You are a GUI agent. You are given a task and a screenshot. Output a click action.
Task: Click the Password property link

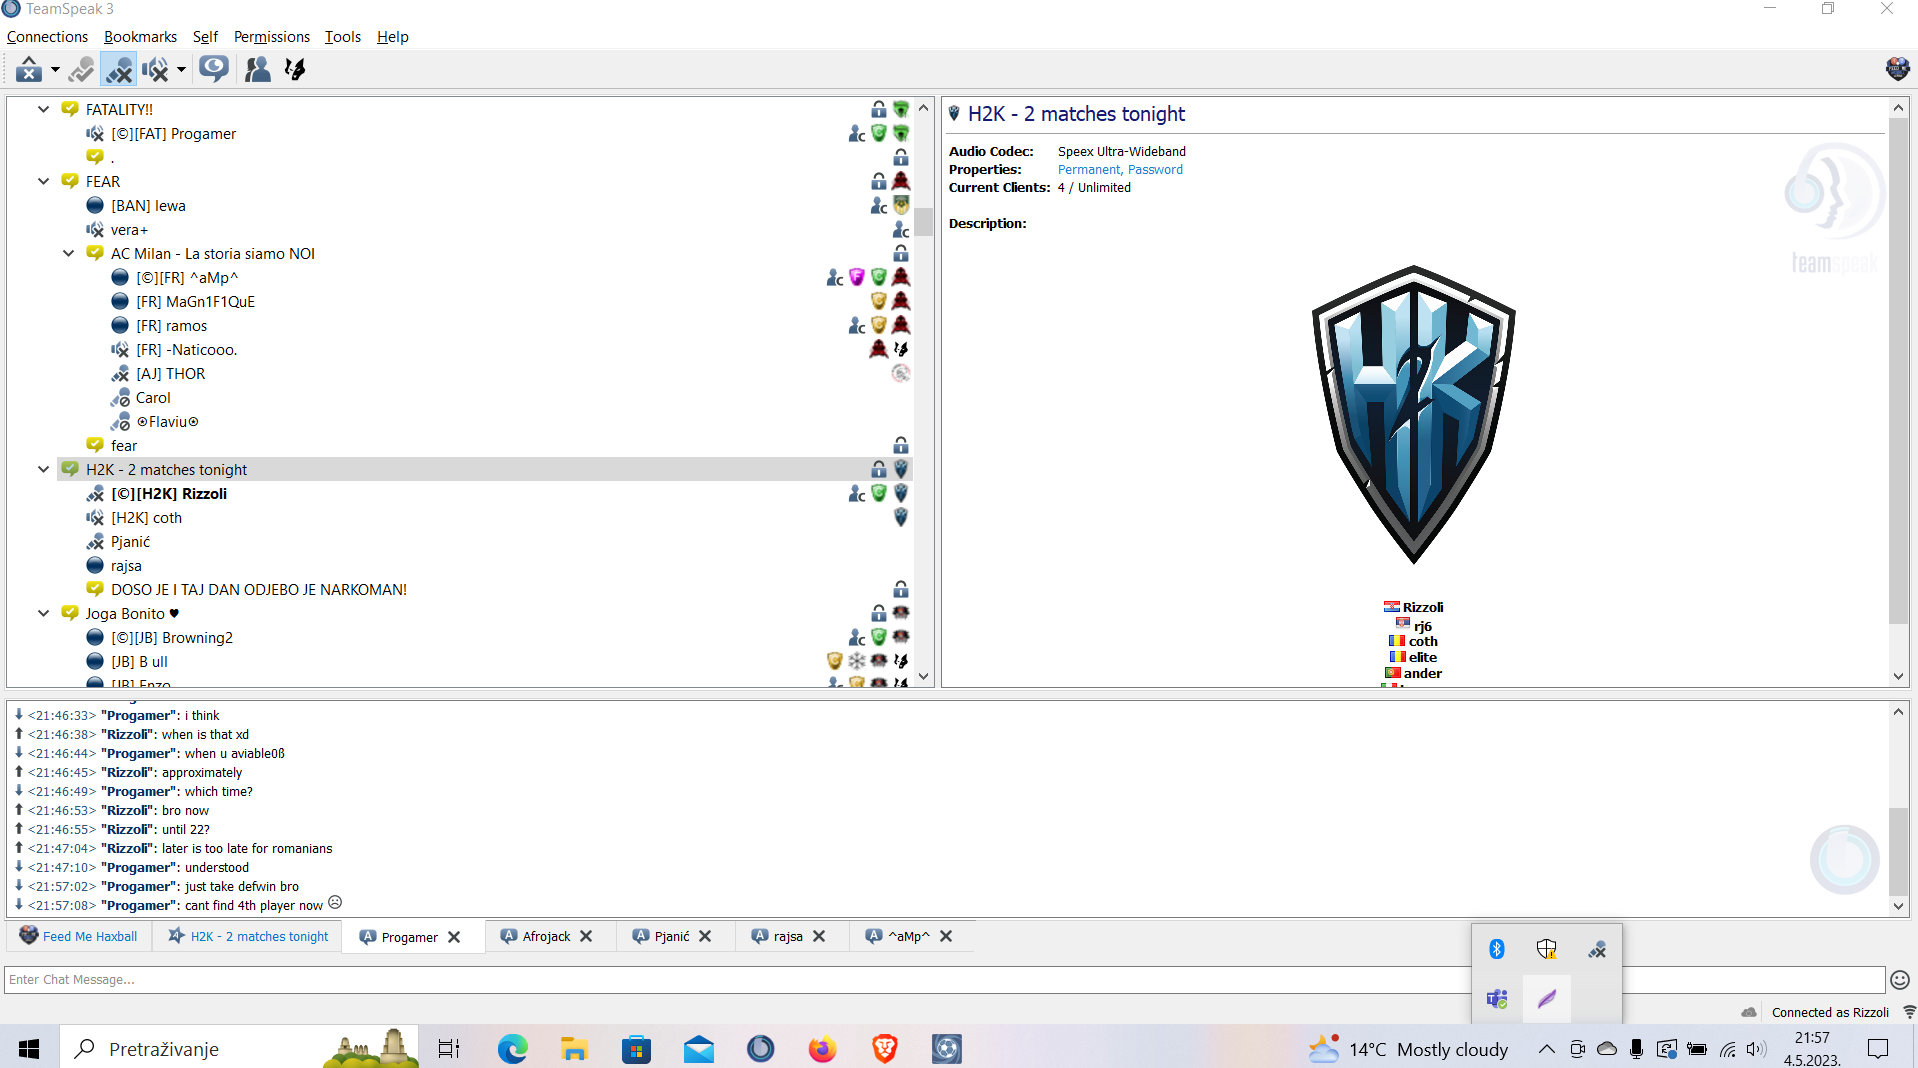tap(1155, 170)
